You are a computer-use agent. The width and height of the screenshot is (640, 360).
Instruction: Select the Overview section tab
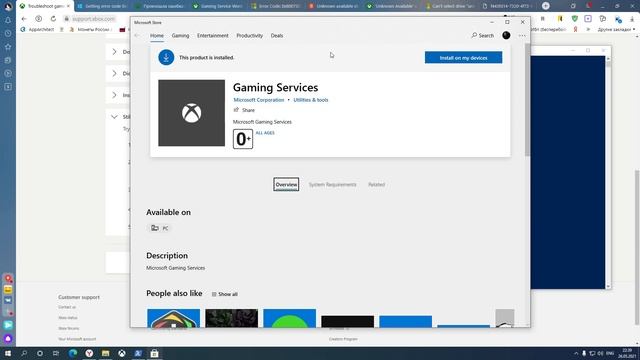(286, 184)
